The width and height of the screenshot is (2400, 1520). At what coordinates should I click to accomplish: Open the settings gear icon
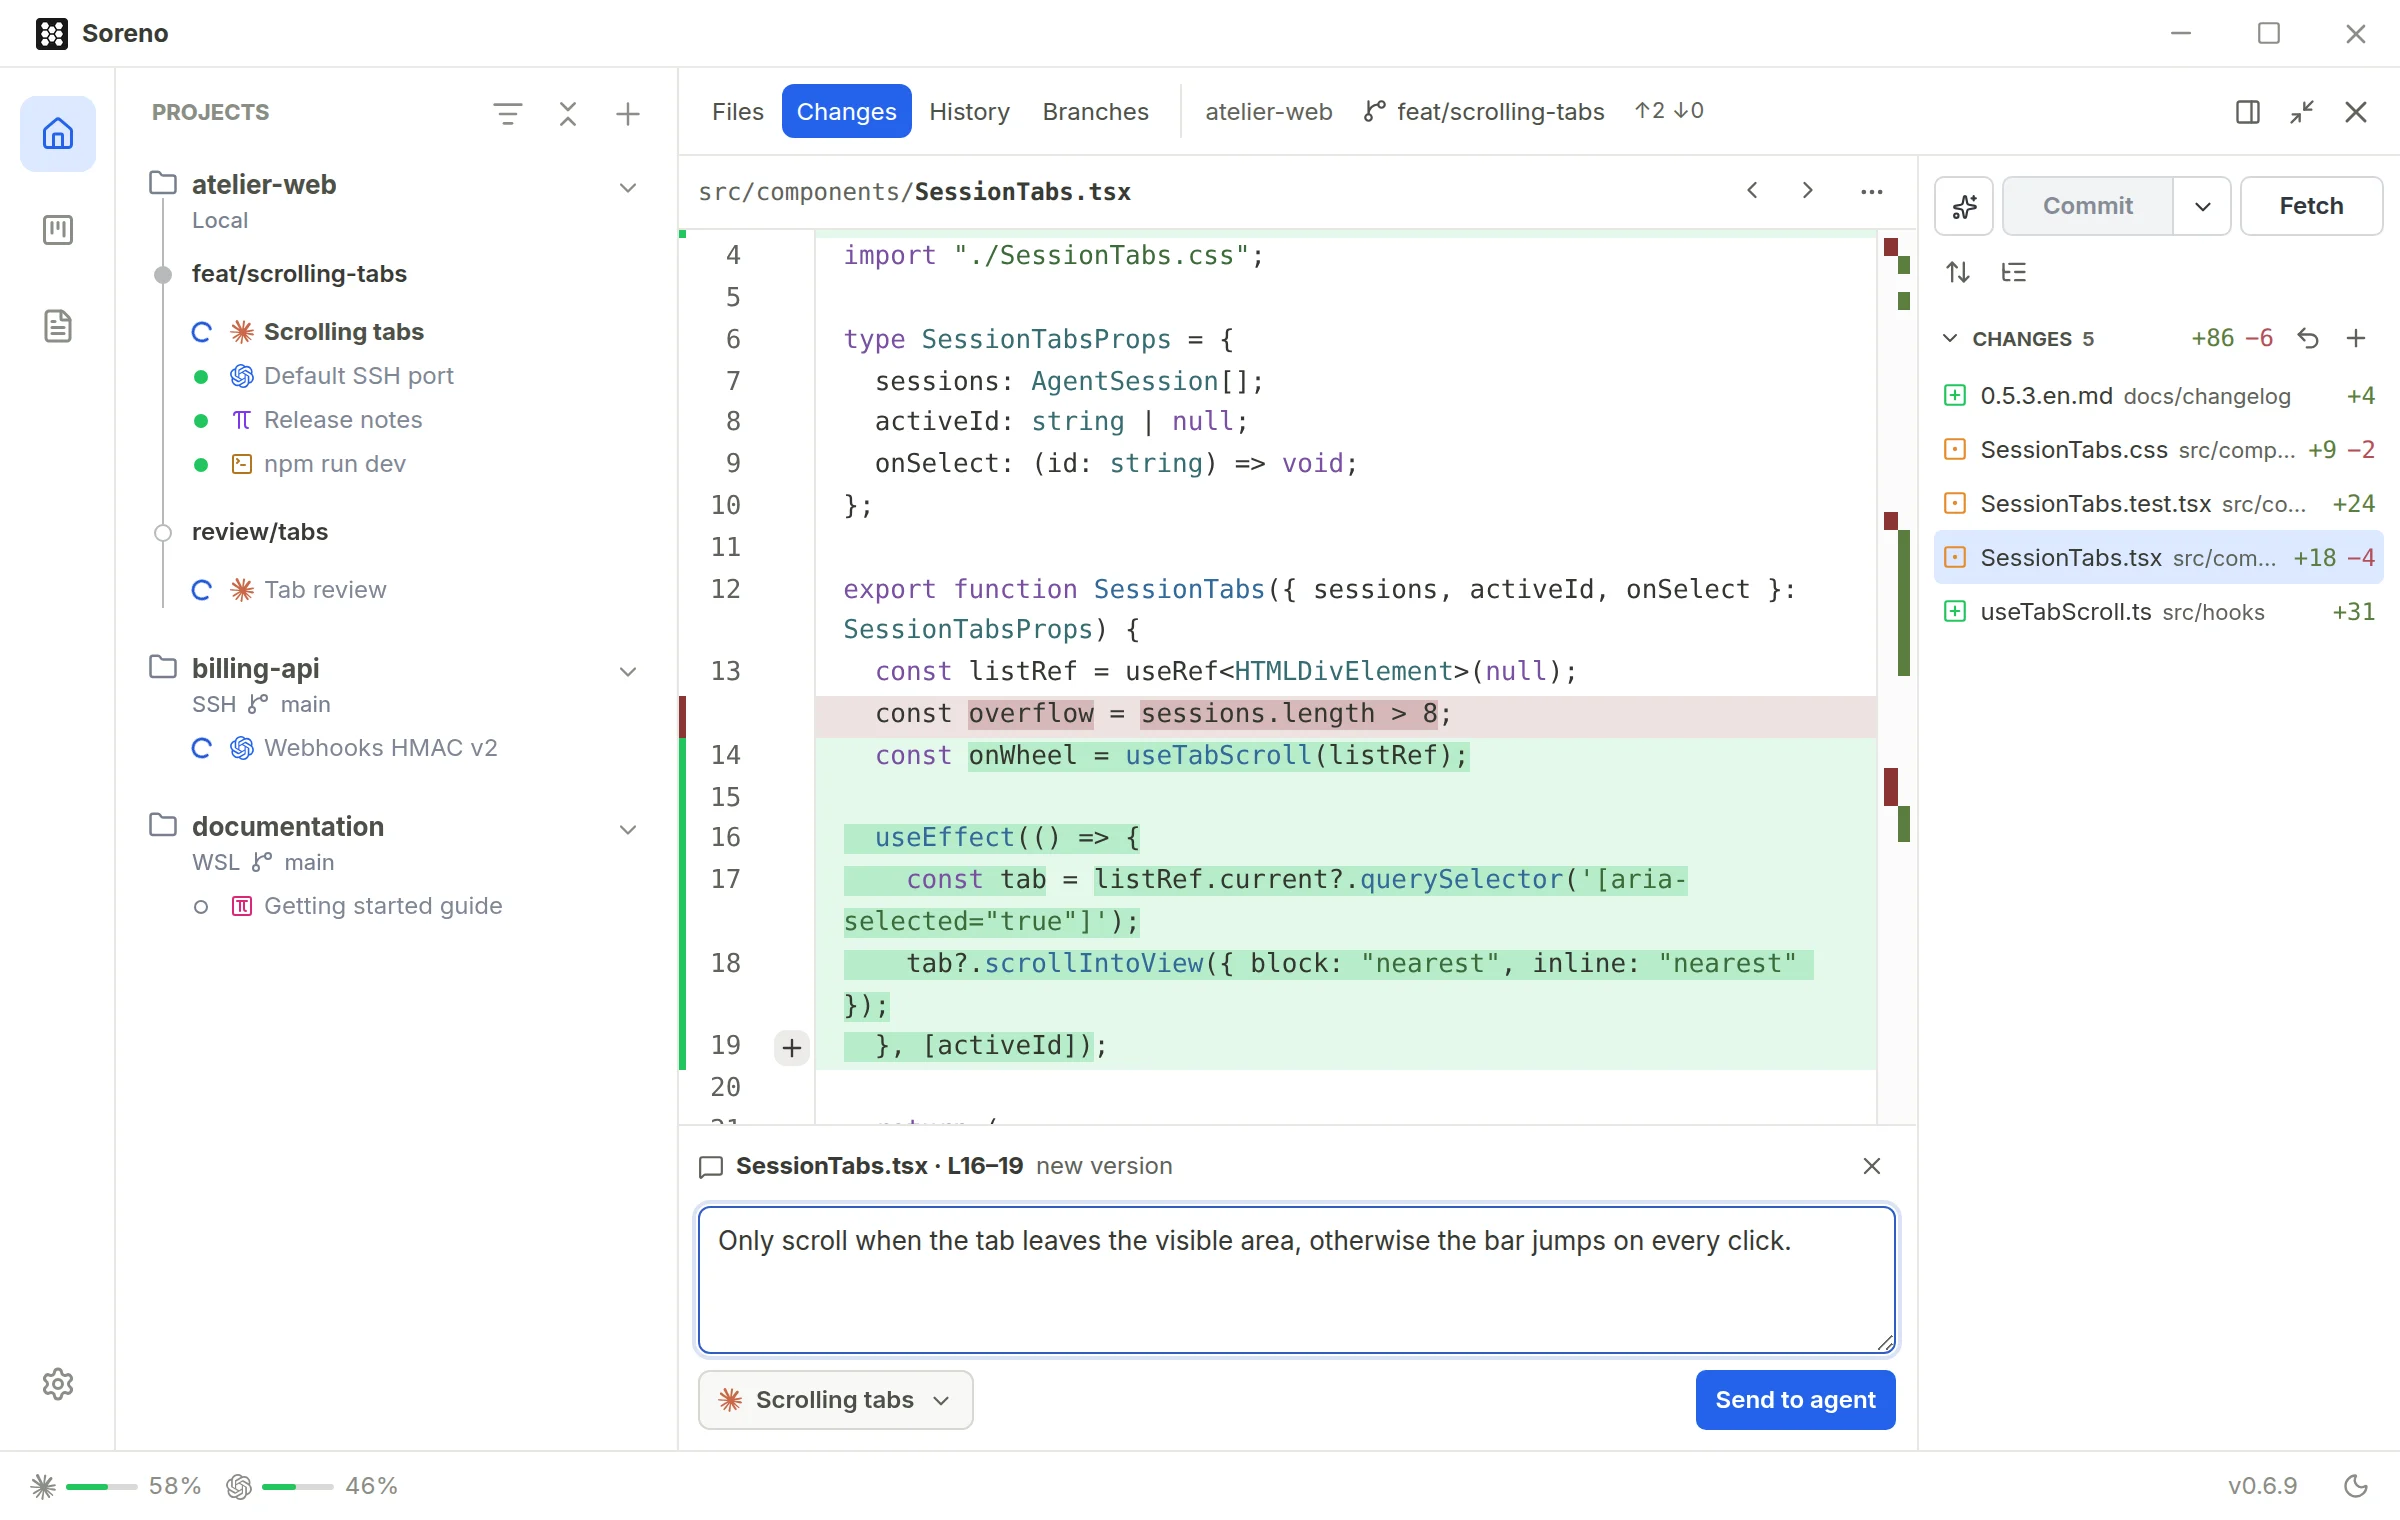point(58,1384)
